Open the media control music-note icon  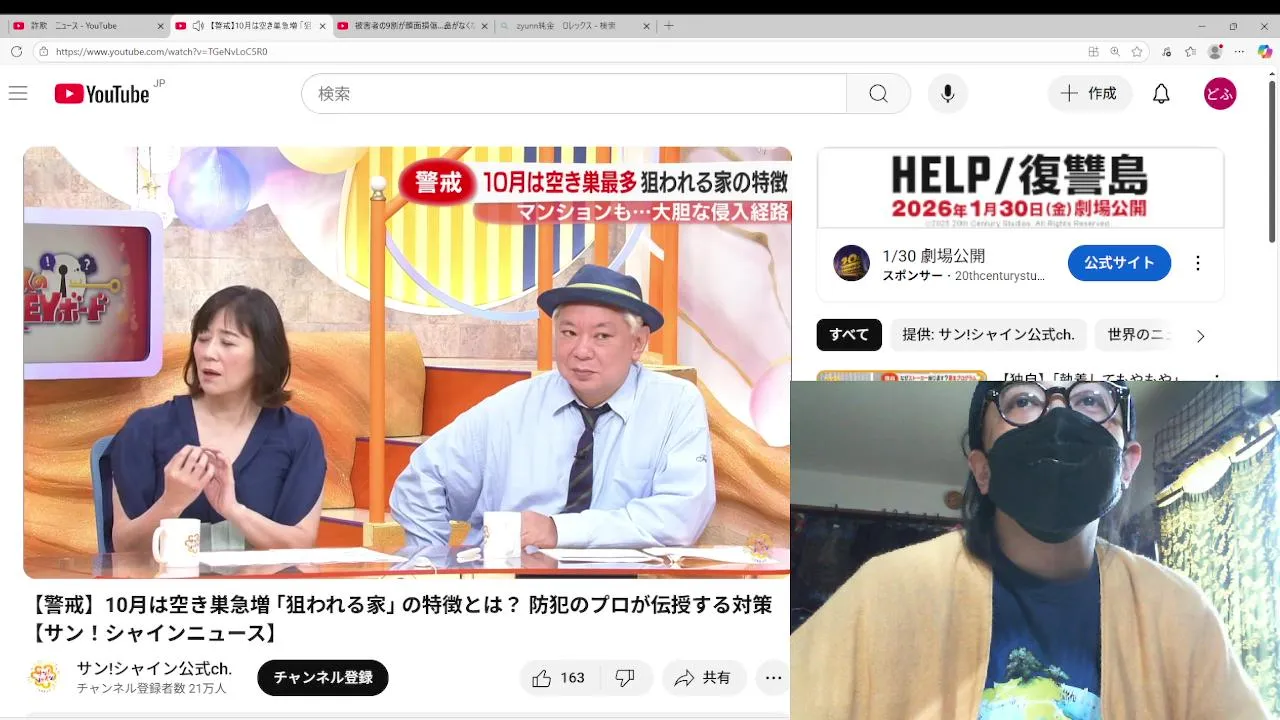click(1167, 51)
